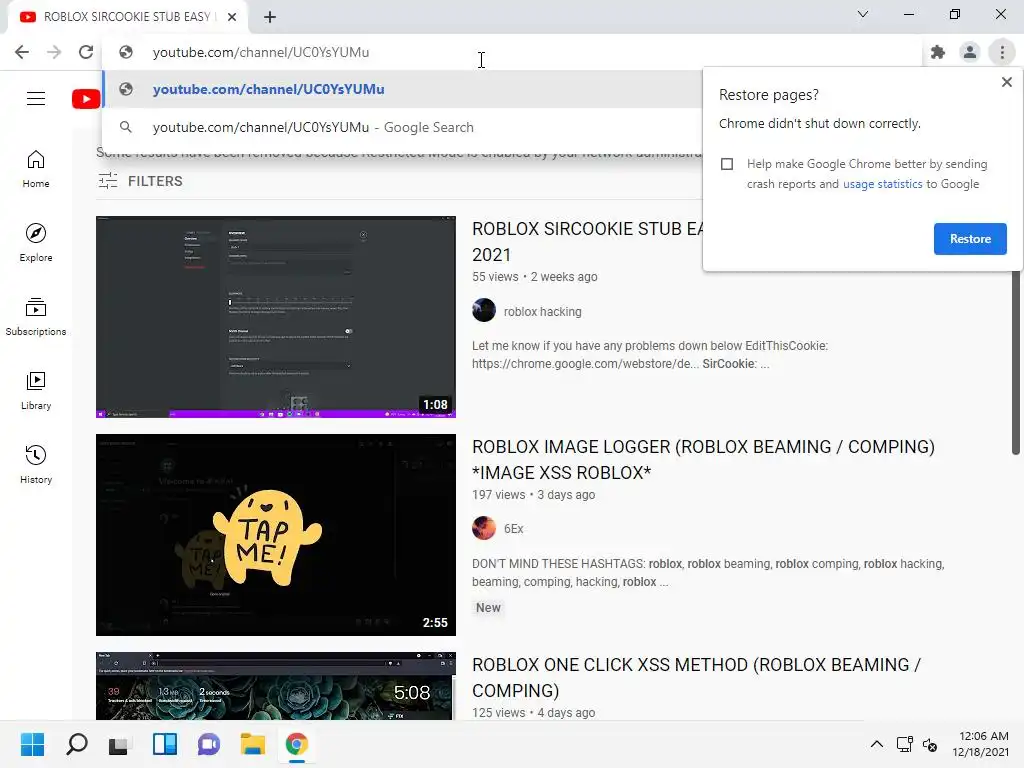Open the usage statistics link
Viewport: 1024px width, 768px height.
coord(882,184)
